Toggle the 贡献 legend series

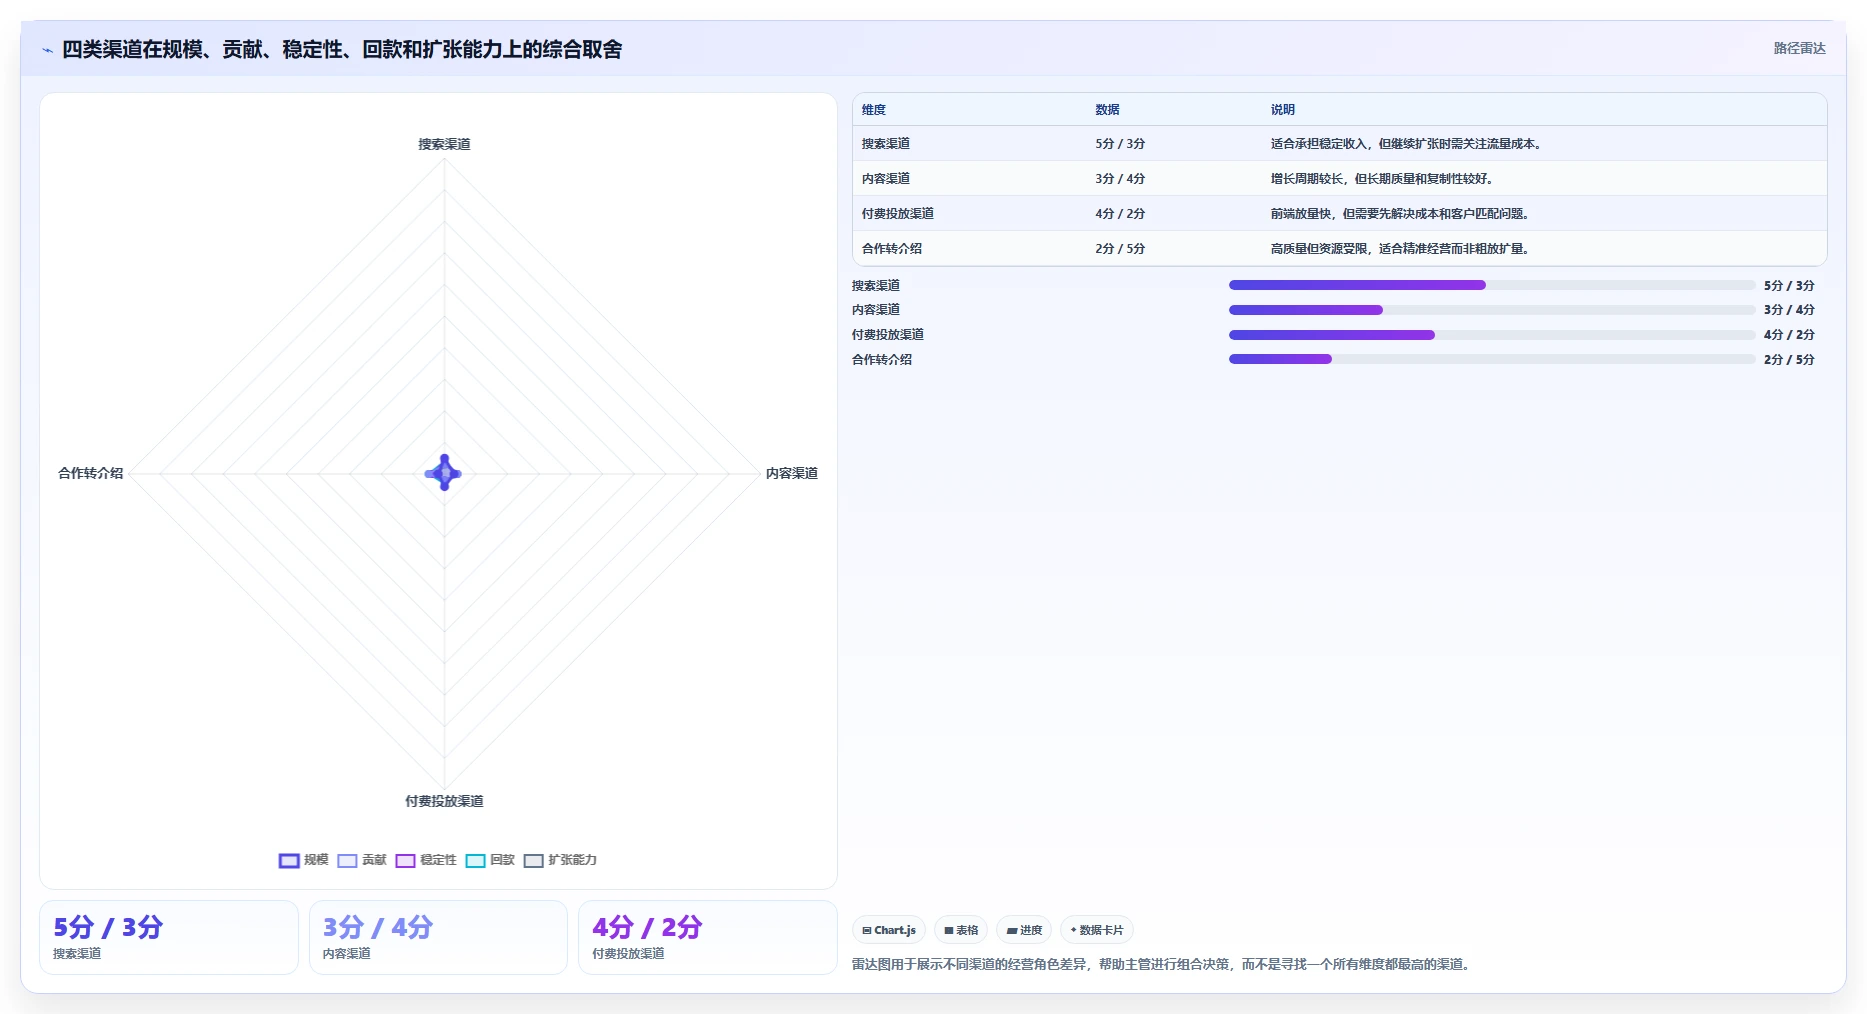click(362, 860)
